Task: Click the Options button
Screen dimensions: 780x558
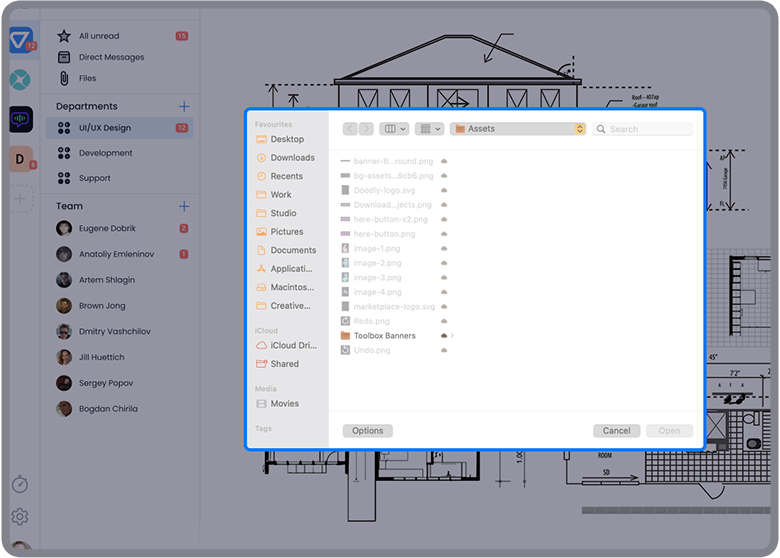Action: coord(367,431)
